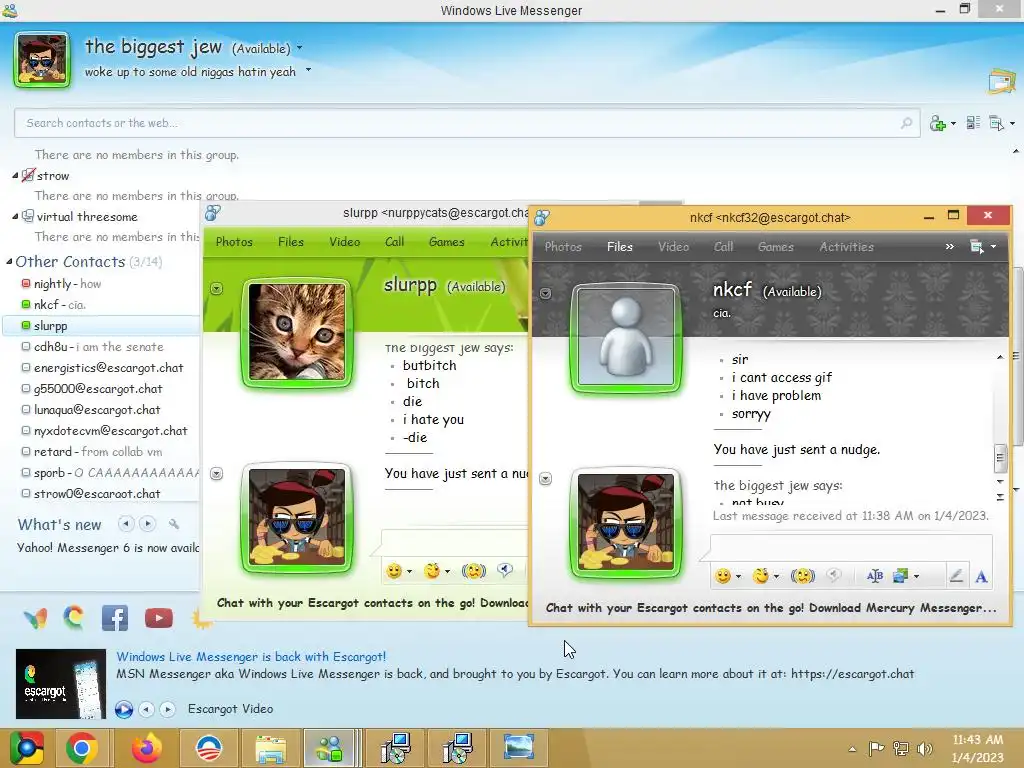Click the wrench options icon in What's new
The width and height of the screenshot is (1024, 768).
(x=174, y=524)
